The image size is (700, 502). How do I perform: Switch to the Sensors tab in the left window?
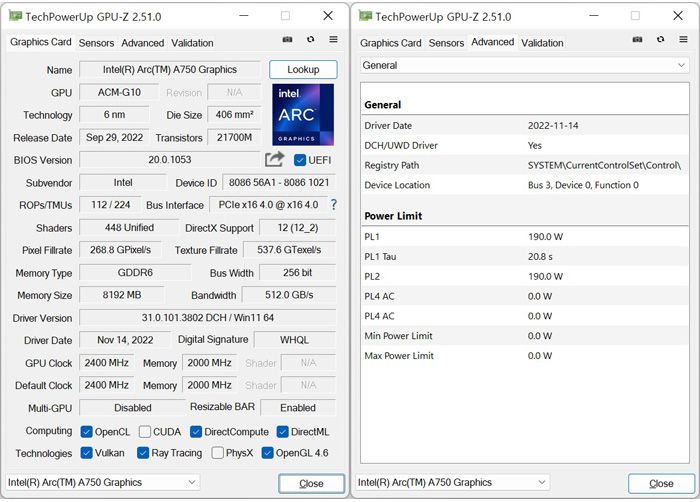(x=96, y=43)
